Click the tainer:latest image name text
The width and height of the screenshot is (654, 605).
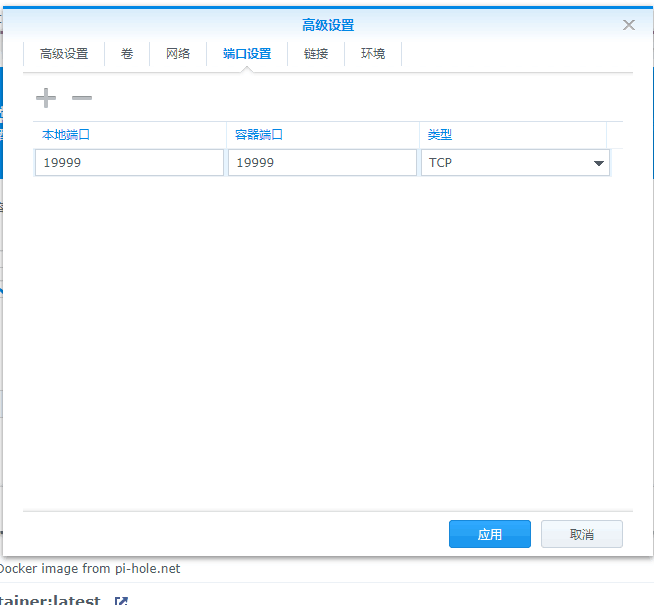tap(50, 600)
